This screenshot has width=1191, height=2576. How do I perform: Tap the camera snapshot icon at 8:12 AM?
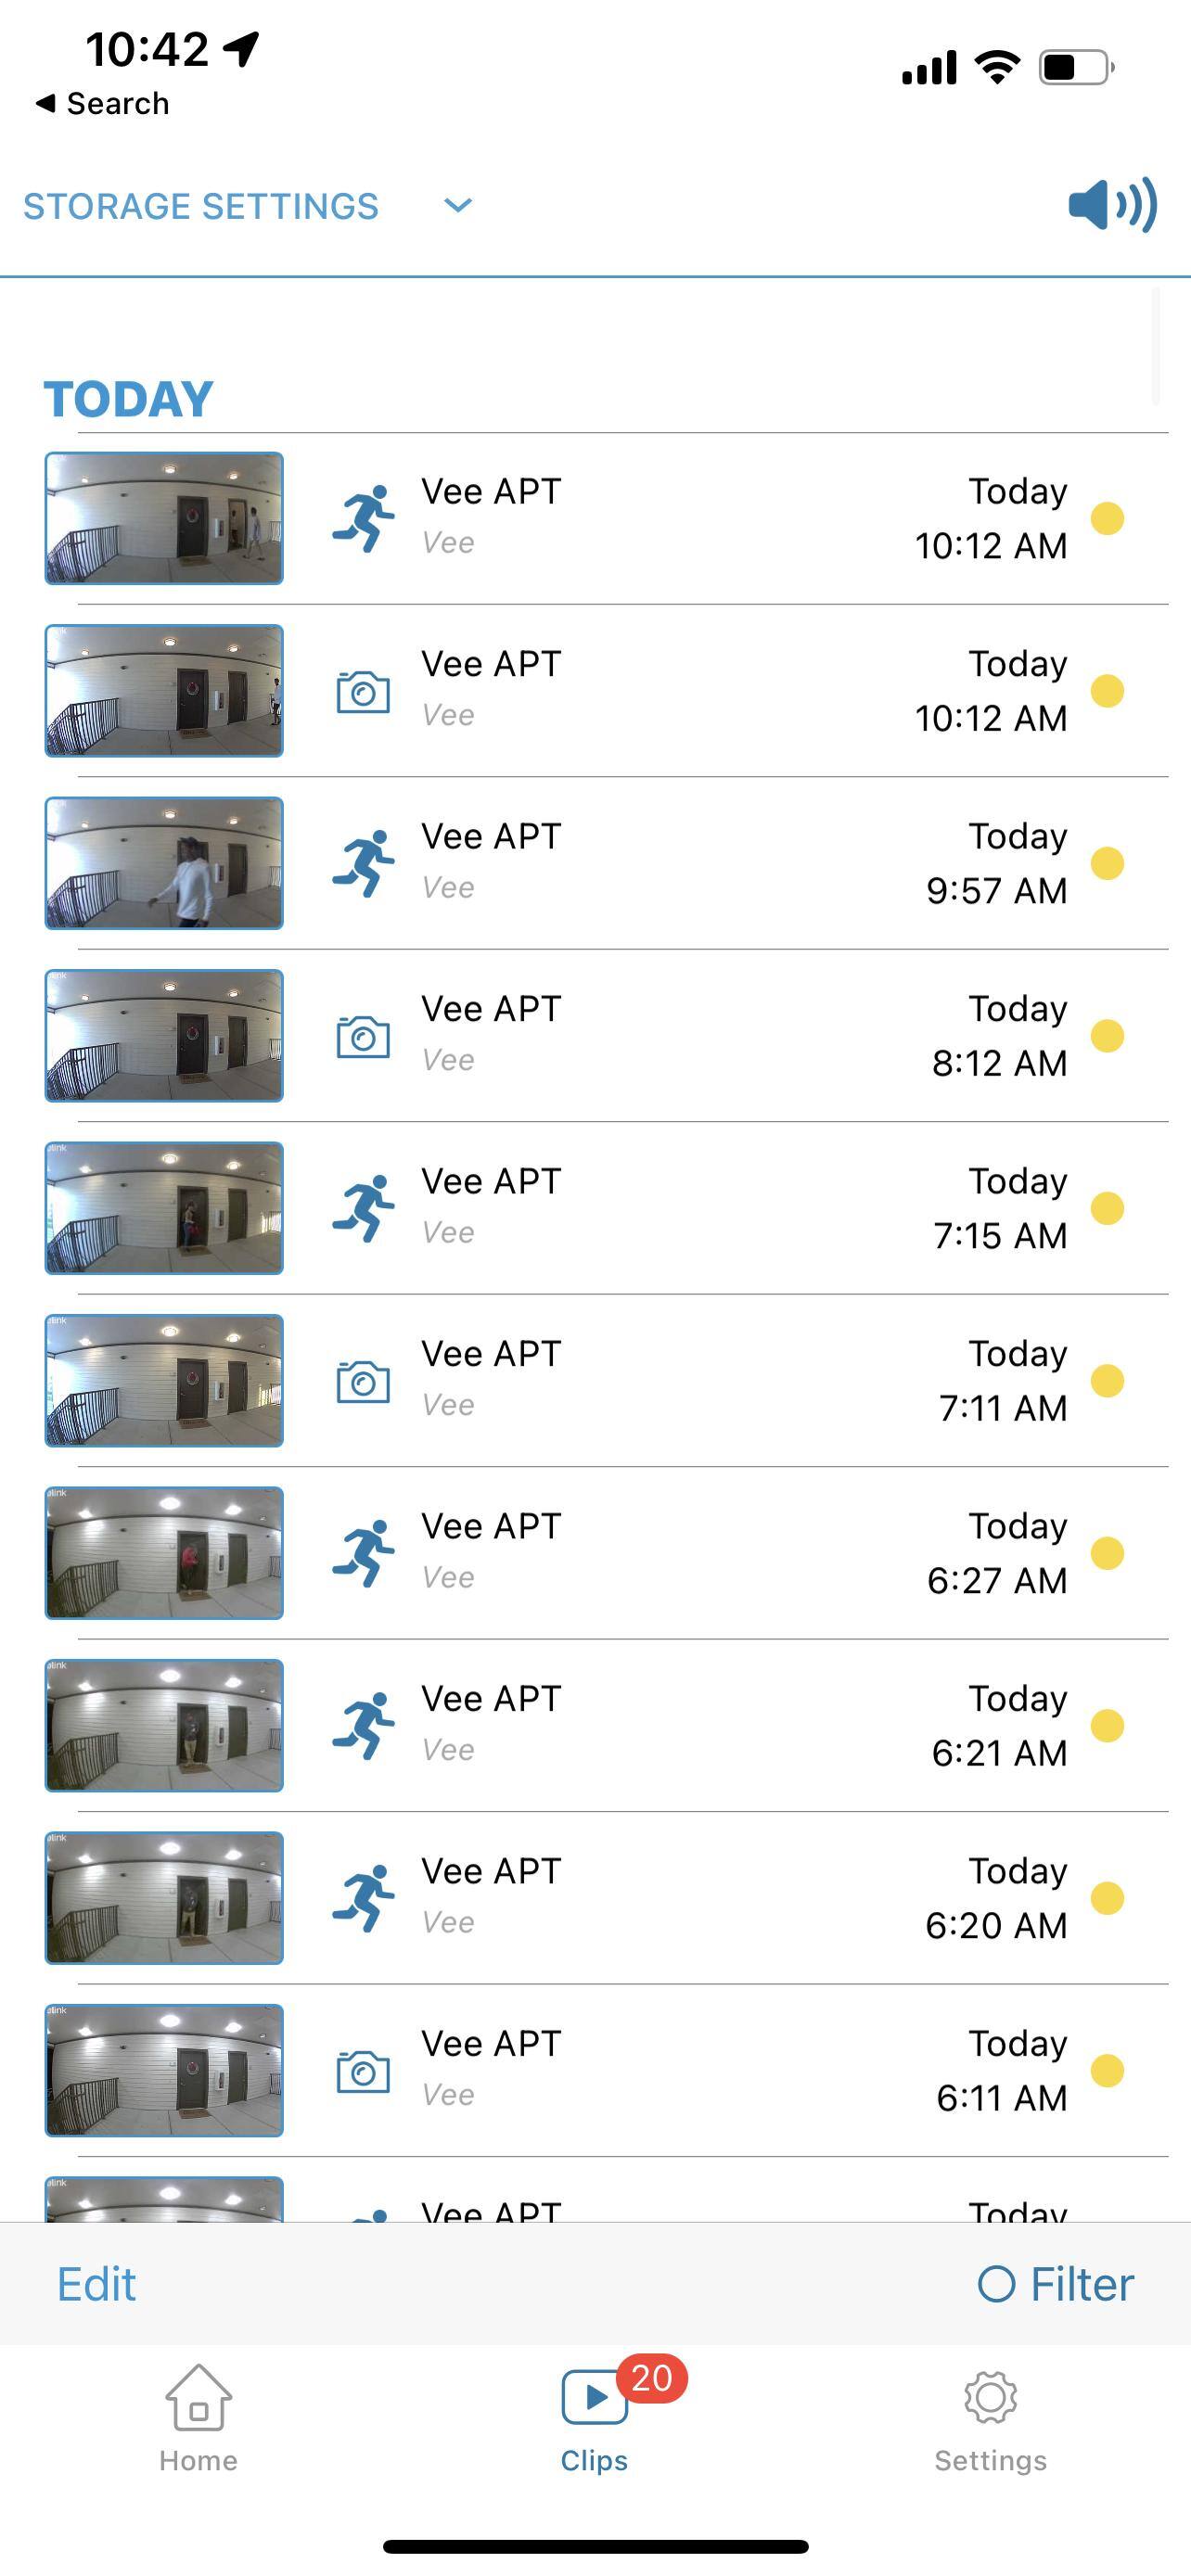coord(363,1036)
